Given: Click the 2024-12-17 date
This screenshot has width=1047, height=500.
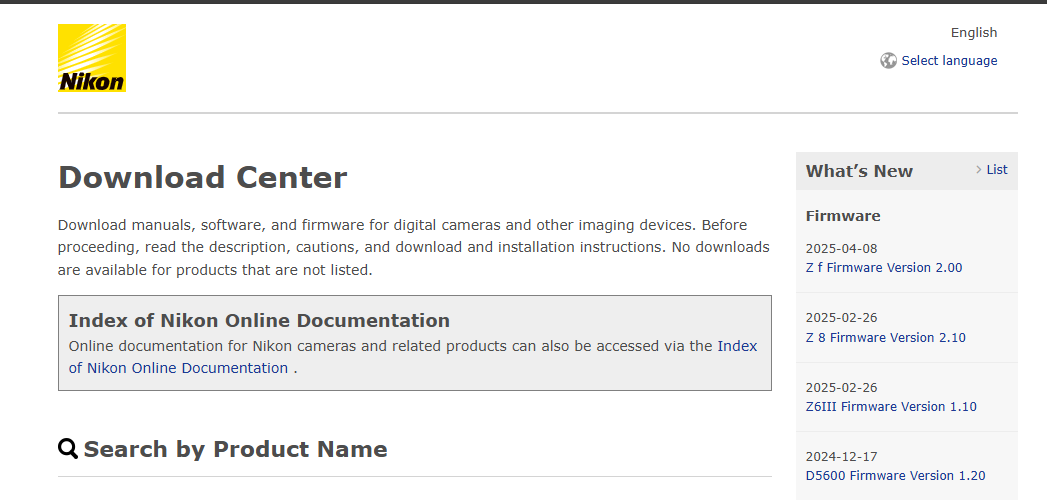Looking at the screenshot, I should [841, 457].
